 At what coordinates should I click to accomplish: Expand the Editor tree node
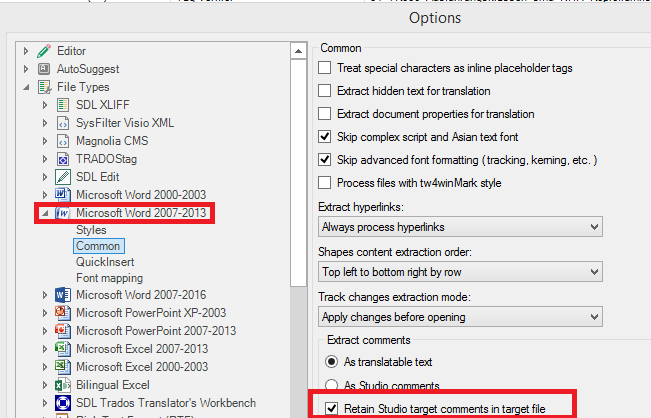click(x=26, y=51)
